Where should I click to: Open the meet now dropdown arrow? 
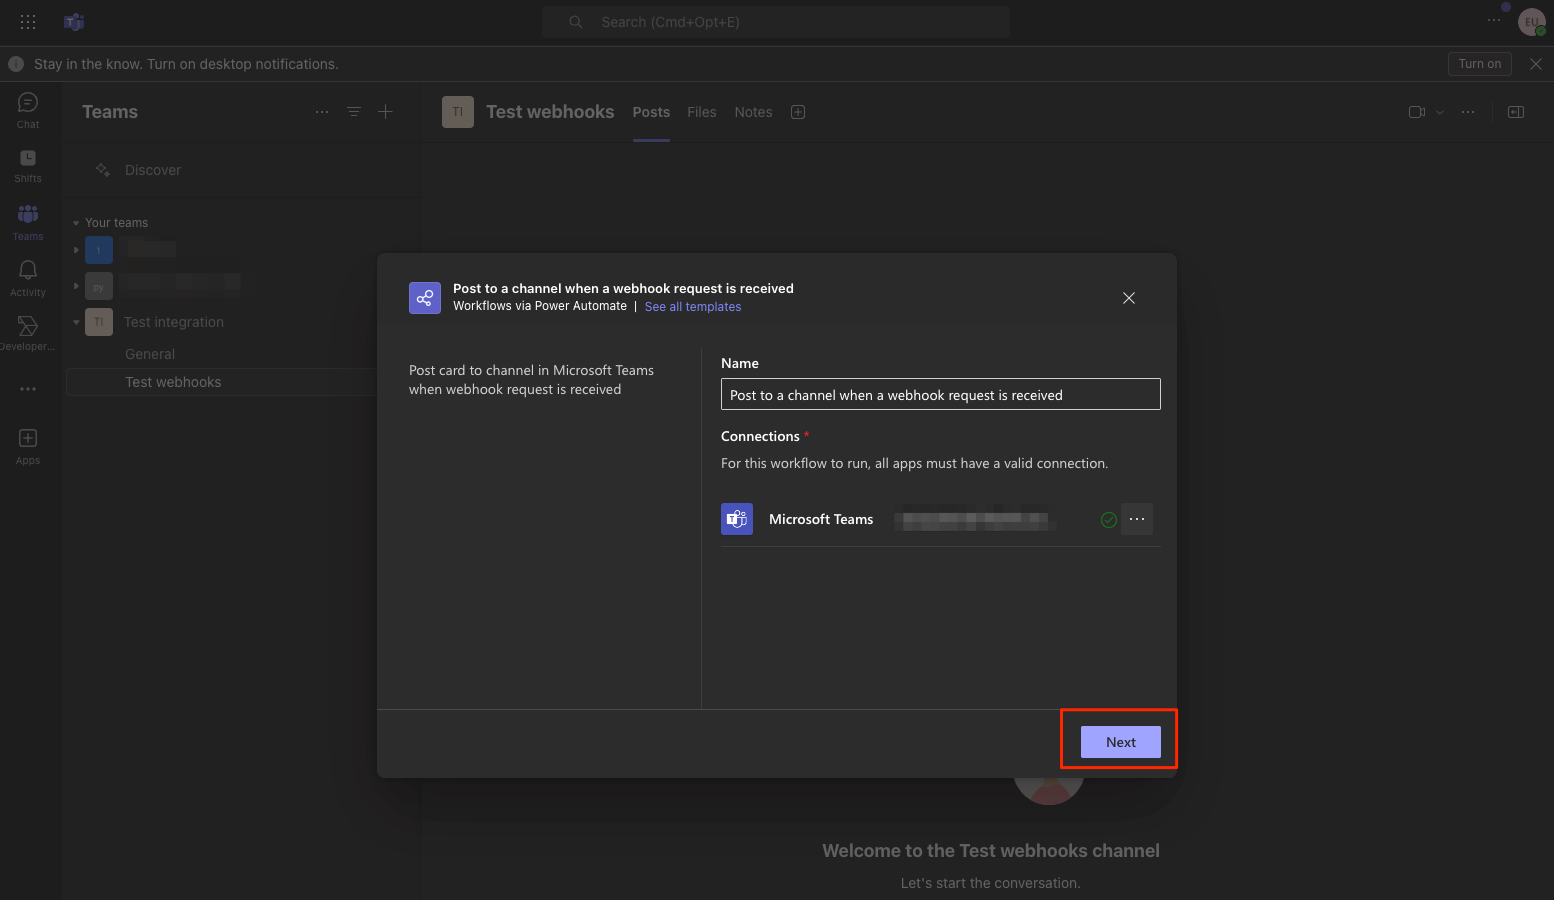click(1440, 112)
